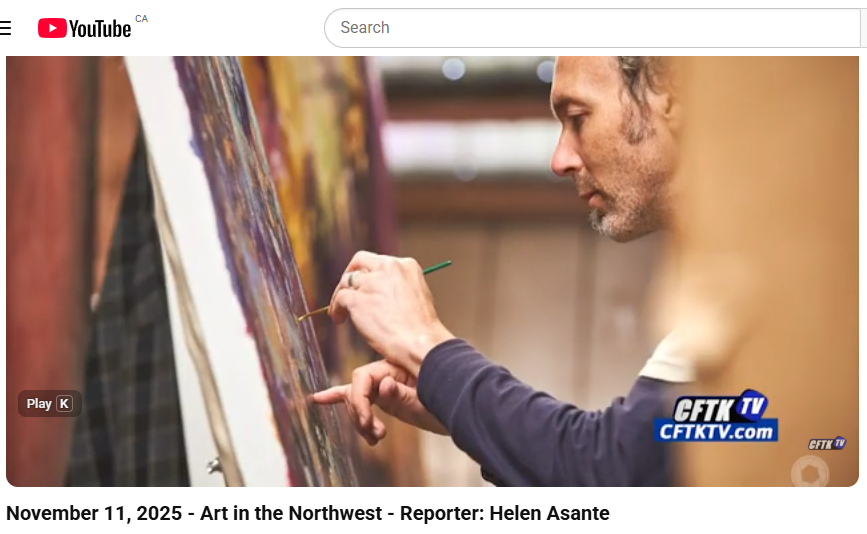Click the CFTKTV.com blue banner text
This screenshot has height=534, width=867.
coord(716,431)
